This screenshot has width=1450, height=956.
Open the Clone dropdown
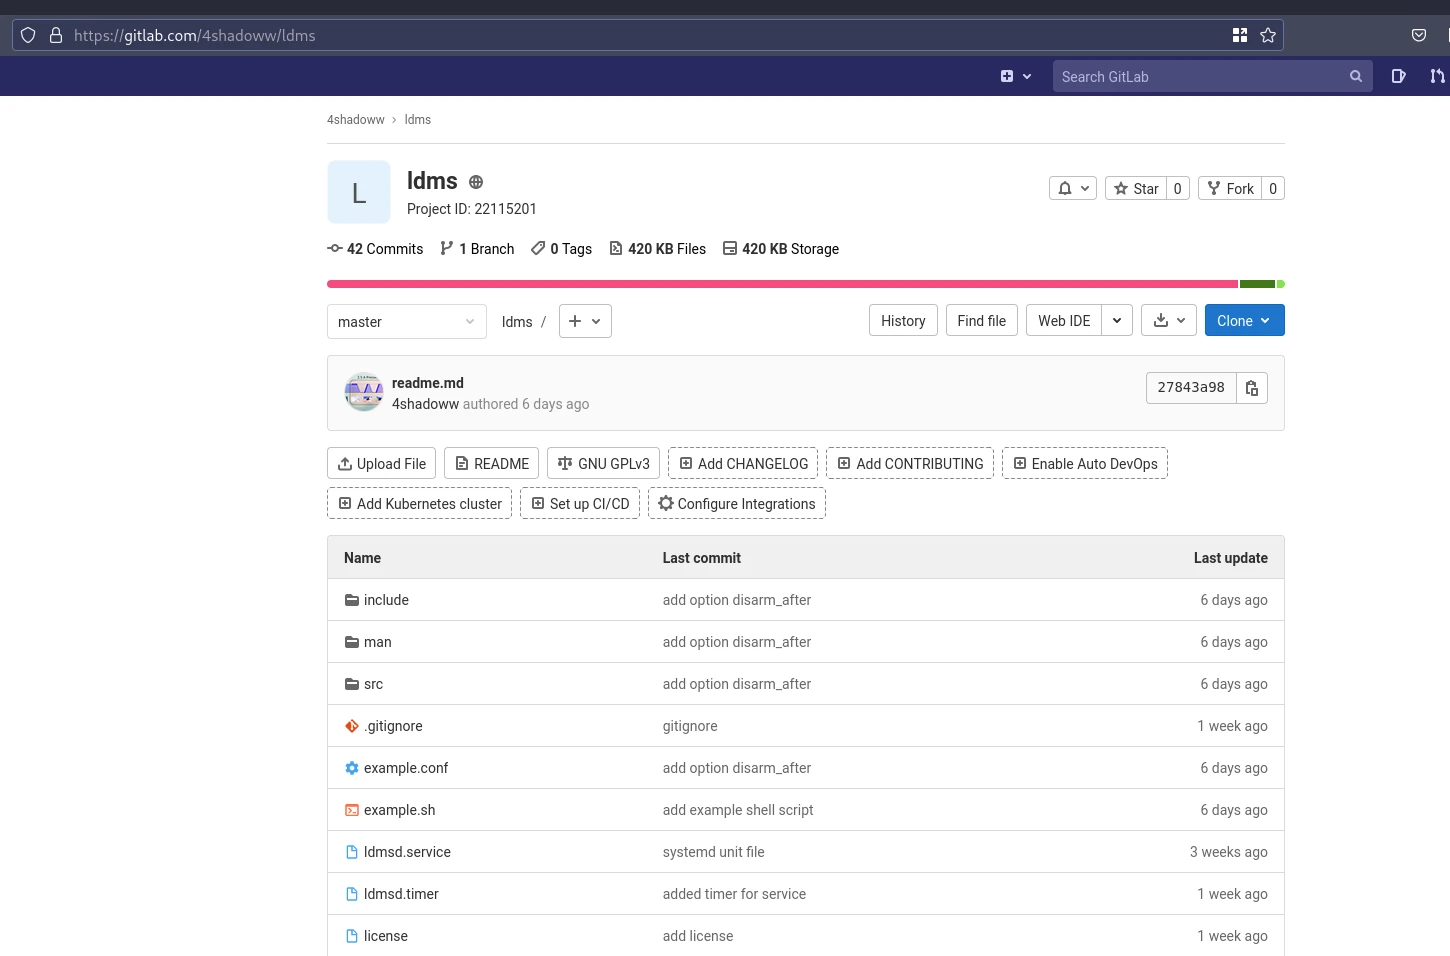[x=1245, y=320]
